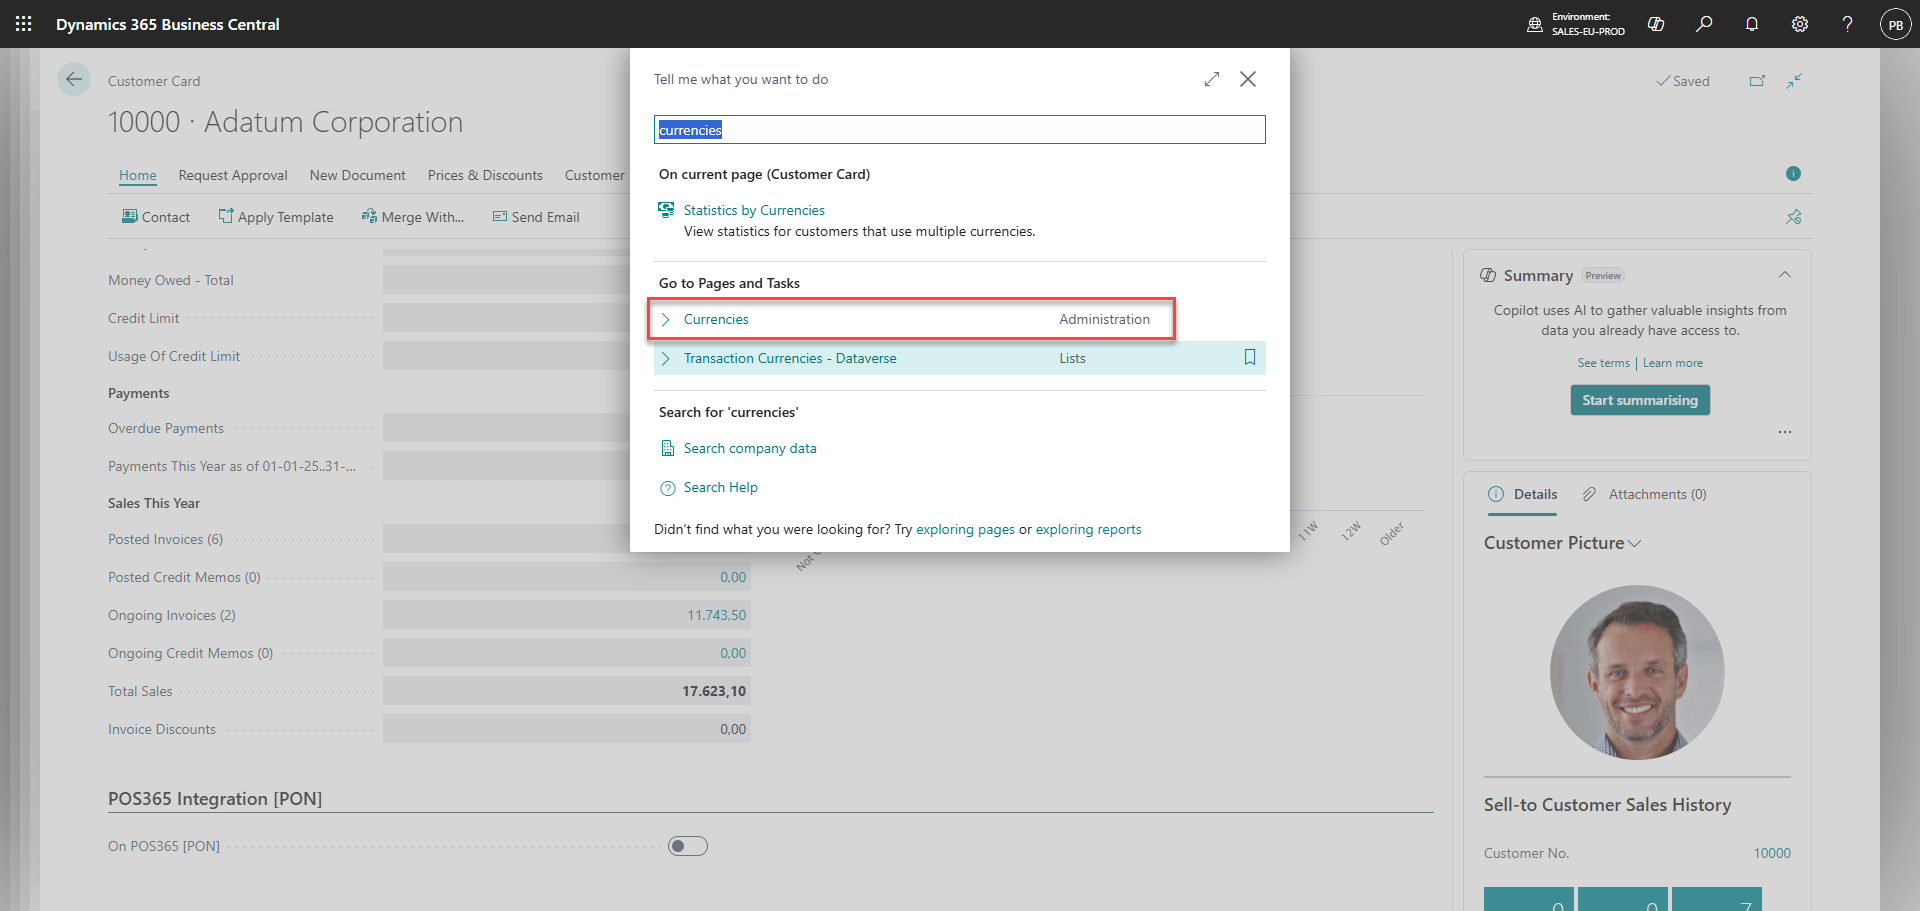The height and width of the screenshot is (911, 1920).
Task: Click the help question mark icon
Action: click(1848, 24)
